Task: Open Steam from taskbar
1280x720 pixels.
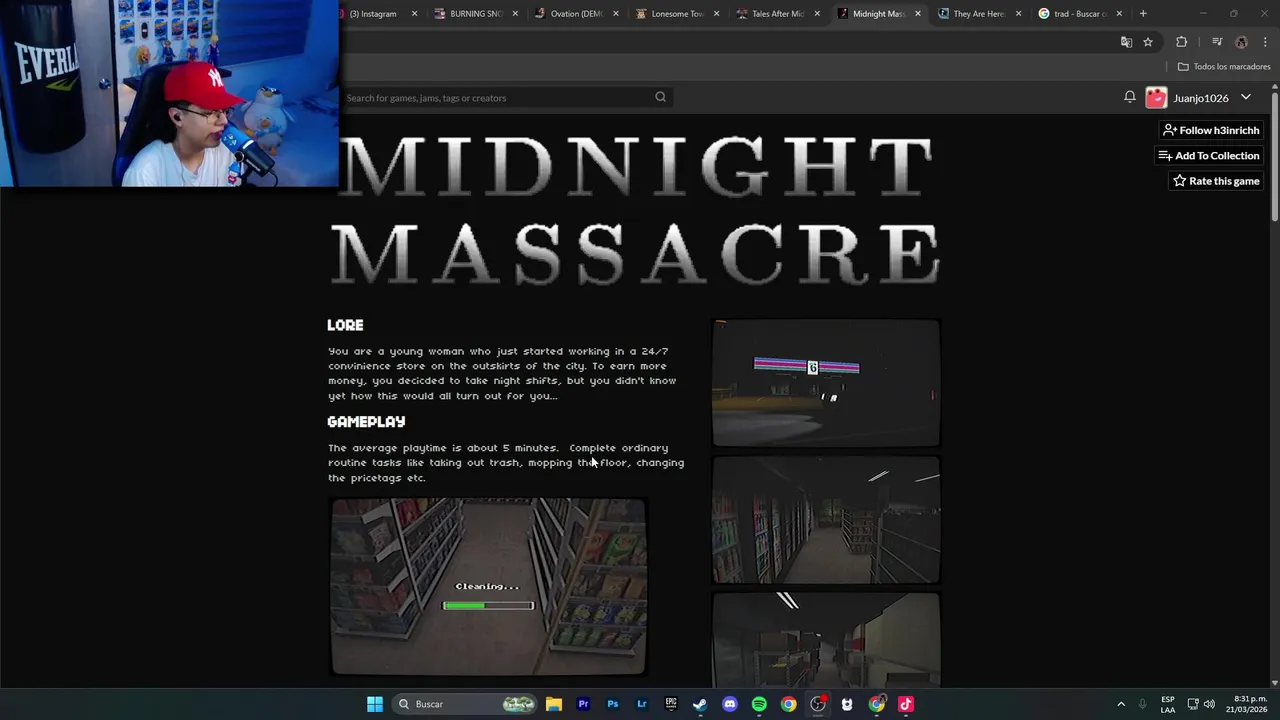Action: 700,704
